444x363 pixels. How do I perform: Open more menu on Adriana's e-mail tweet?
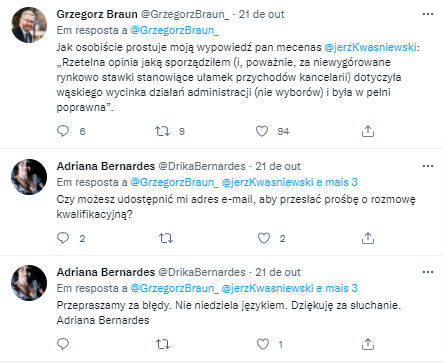coord(428,166)
